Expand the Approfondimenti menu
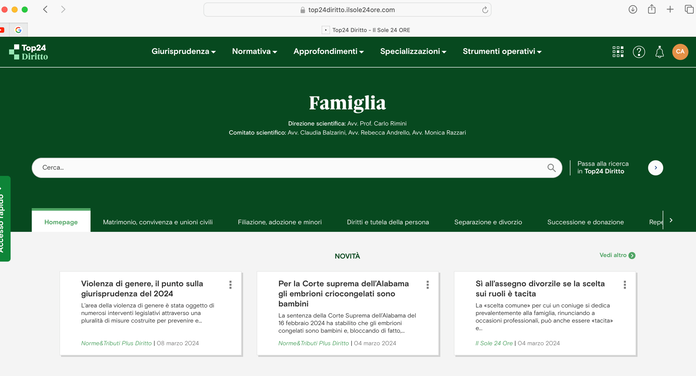The height and width of the screenshot is (376, 696). click(328, 51)
